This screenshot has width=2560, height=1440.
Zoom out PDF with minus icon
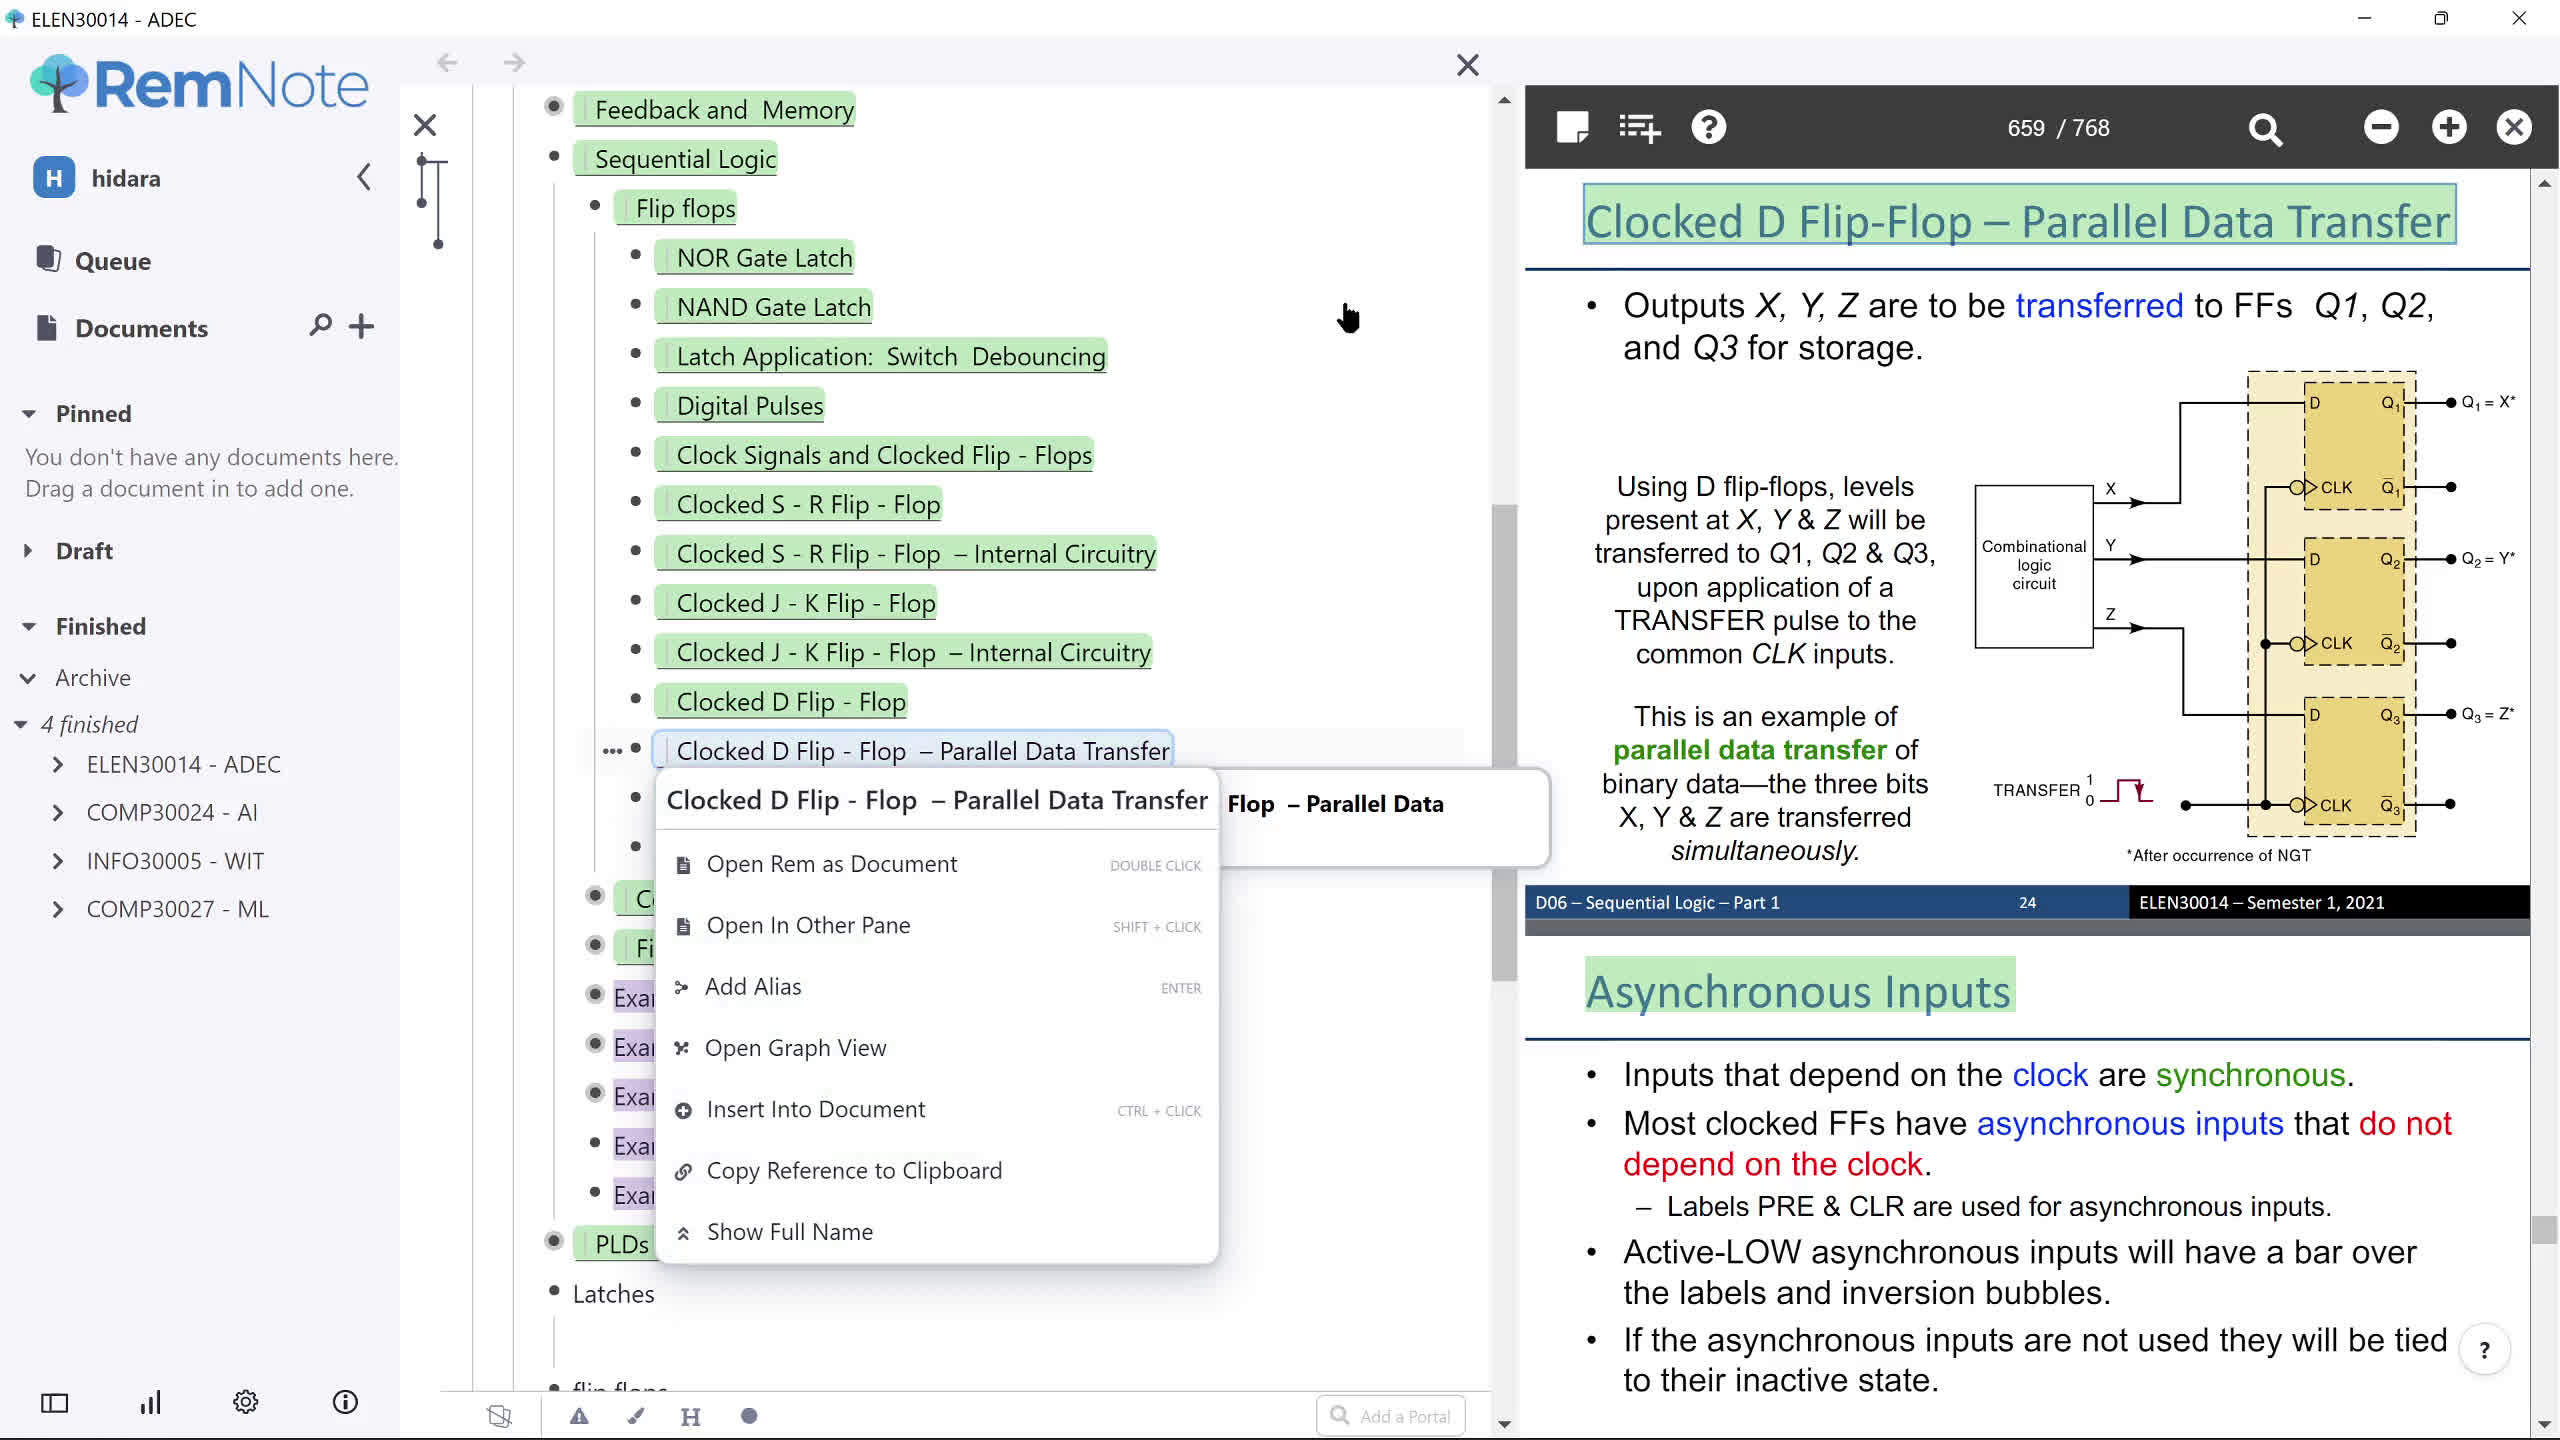click(x=2381, y=127)
